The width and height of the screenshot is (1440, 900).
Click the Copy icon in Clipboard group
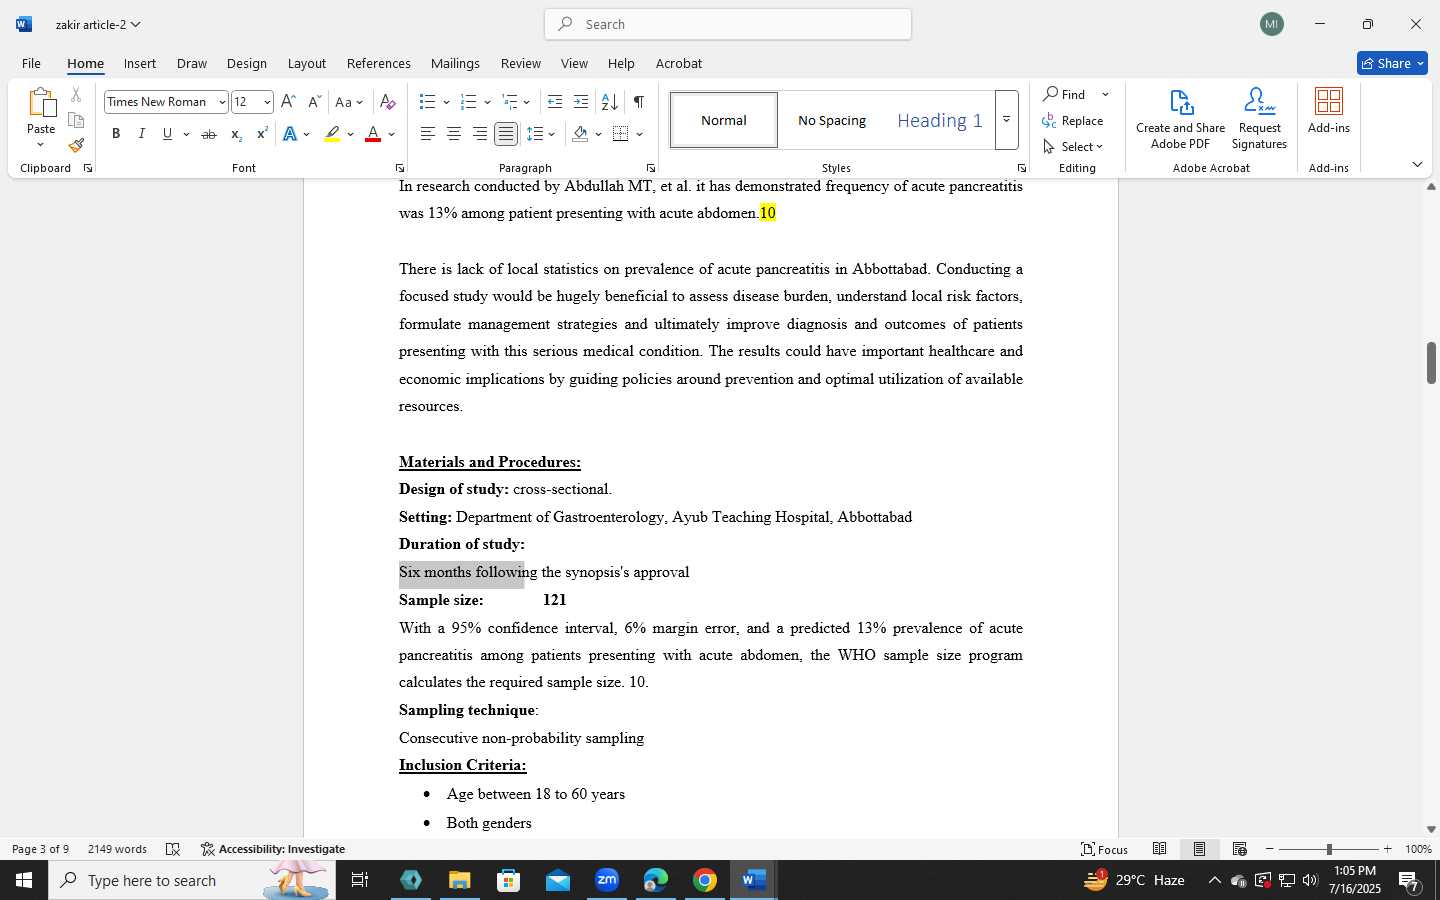[x=76, y=120]
